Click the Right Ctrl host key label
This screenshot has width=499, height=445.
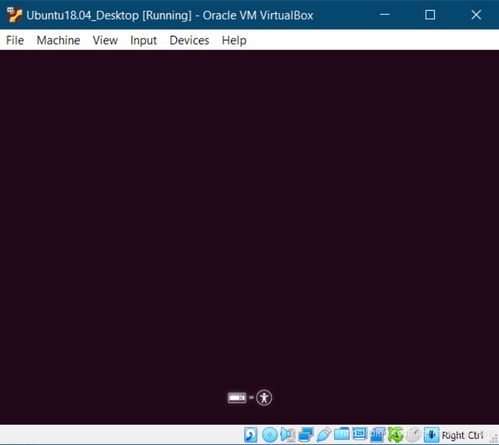462,435
